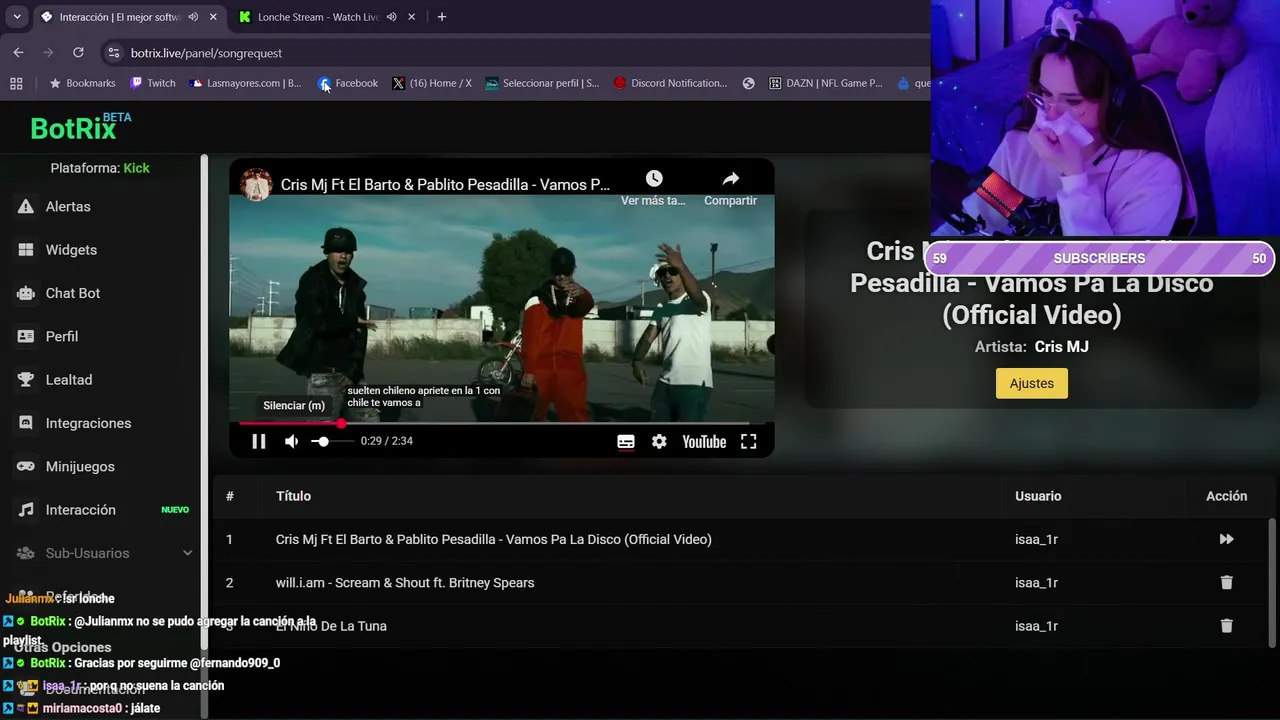Mute the video with speaker icon
Image resolution: width=1280 pixels, height=720 pixels.
coord(291,441)
